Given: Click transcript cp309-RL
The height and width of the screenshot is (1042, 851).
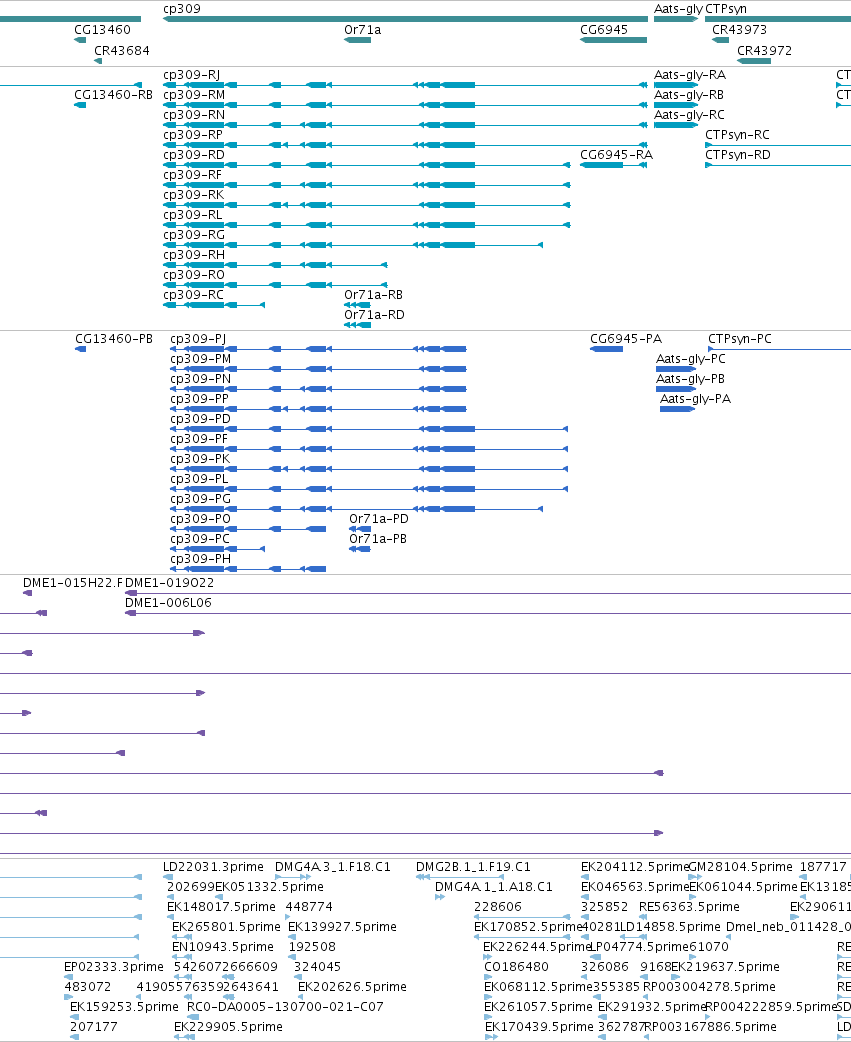Looking at the screenshot, I should [x=193, y=214].
